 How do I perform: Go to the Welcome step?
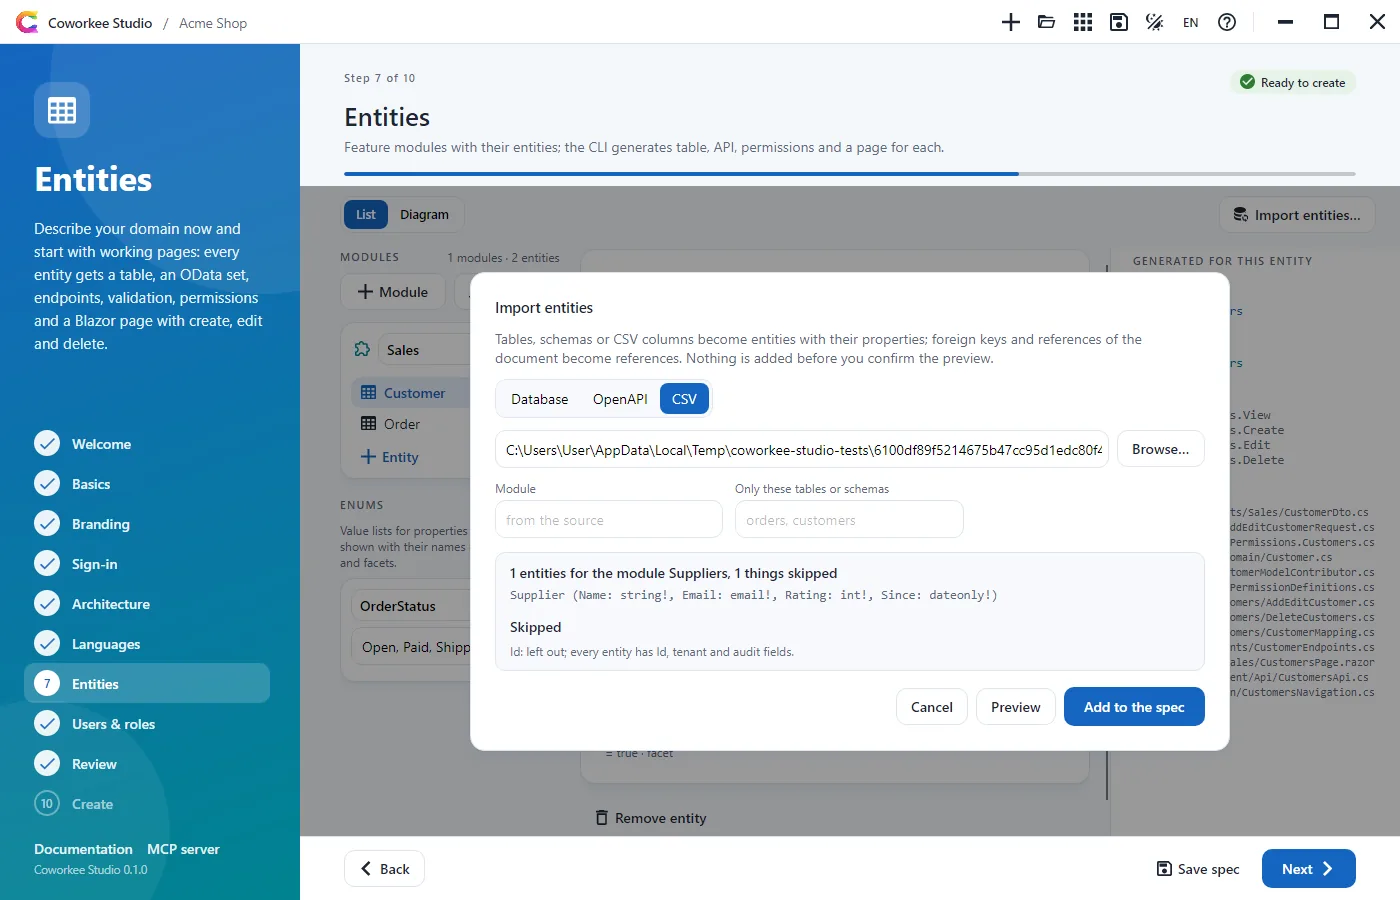coord(147,444)
